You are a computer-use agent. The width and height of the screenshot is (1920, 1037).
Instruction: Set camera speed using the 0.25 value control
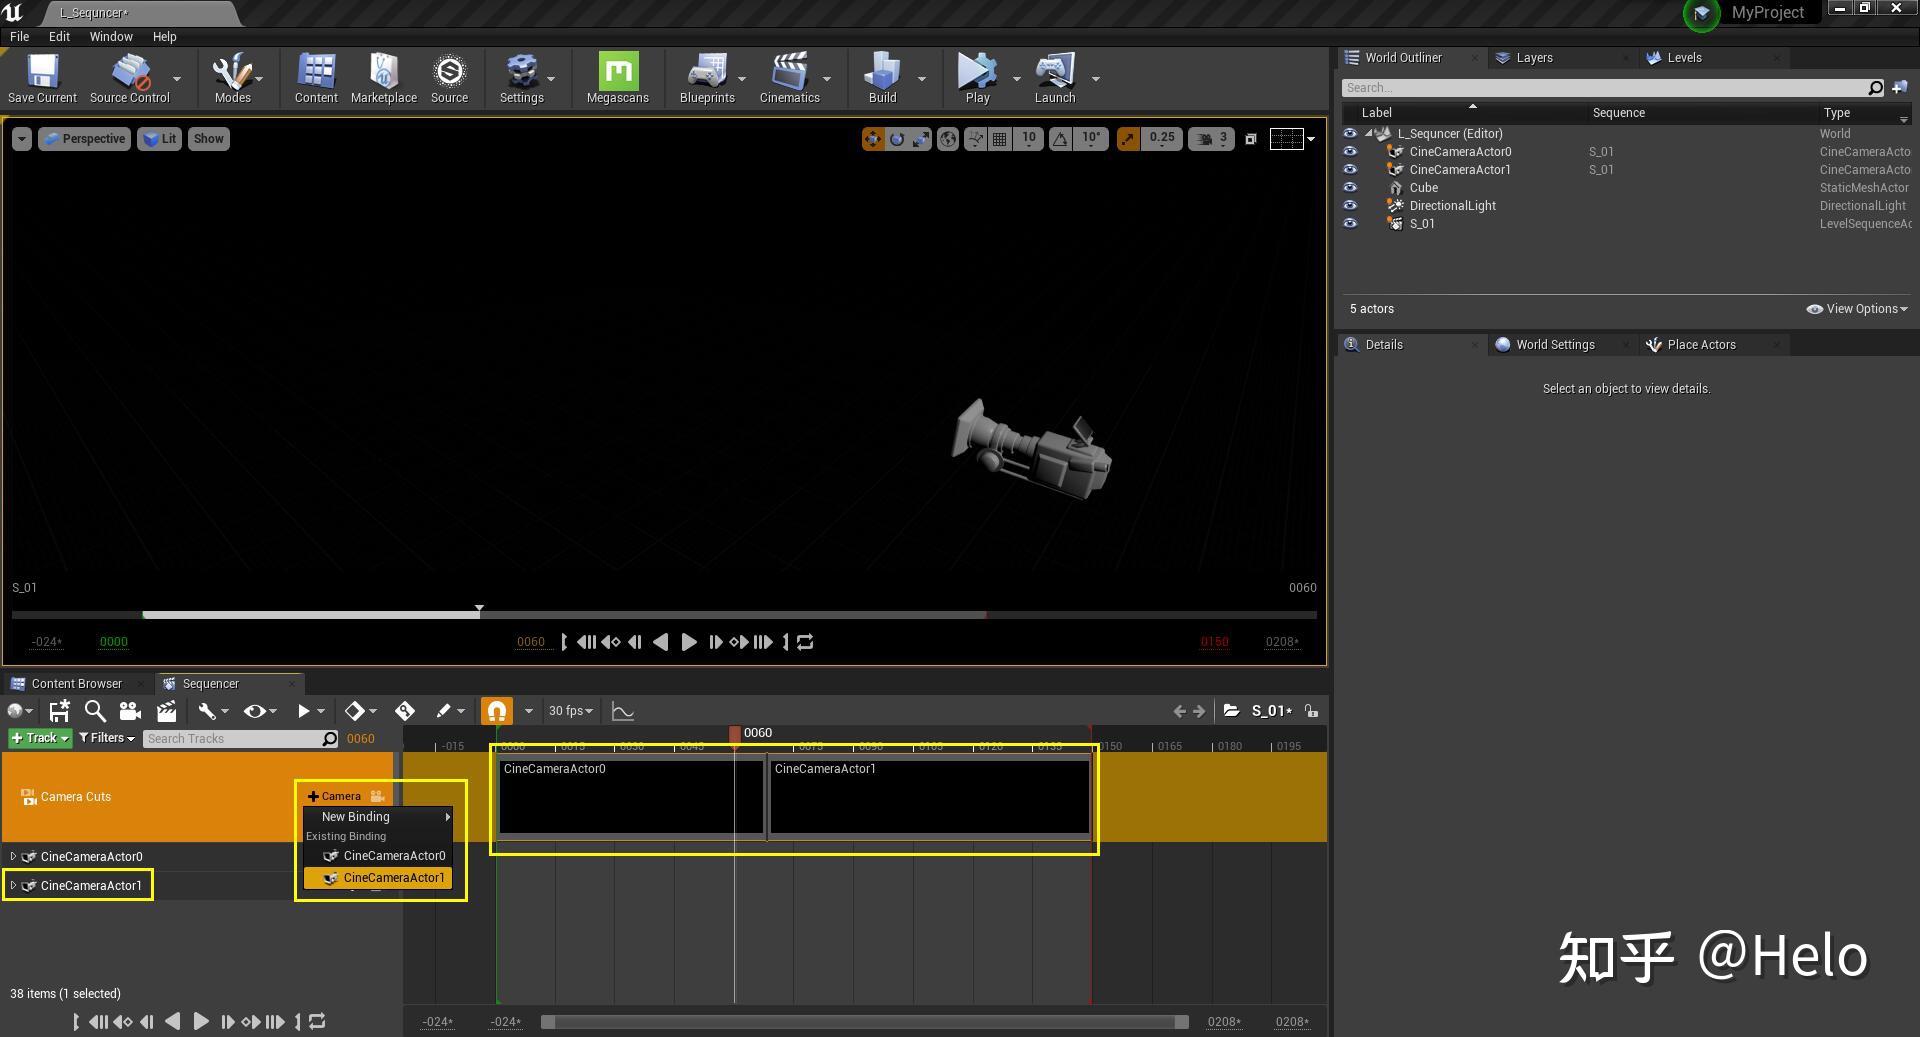(x=1162, y=139)
